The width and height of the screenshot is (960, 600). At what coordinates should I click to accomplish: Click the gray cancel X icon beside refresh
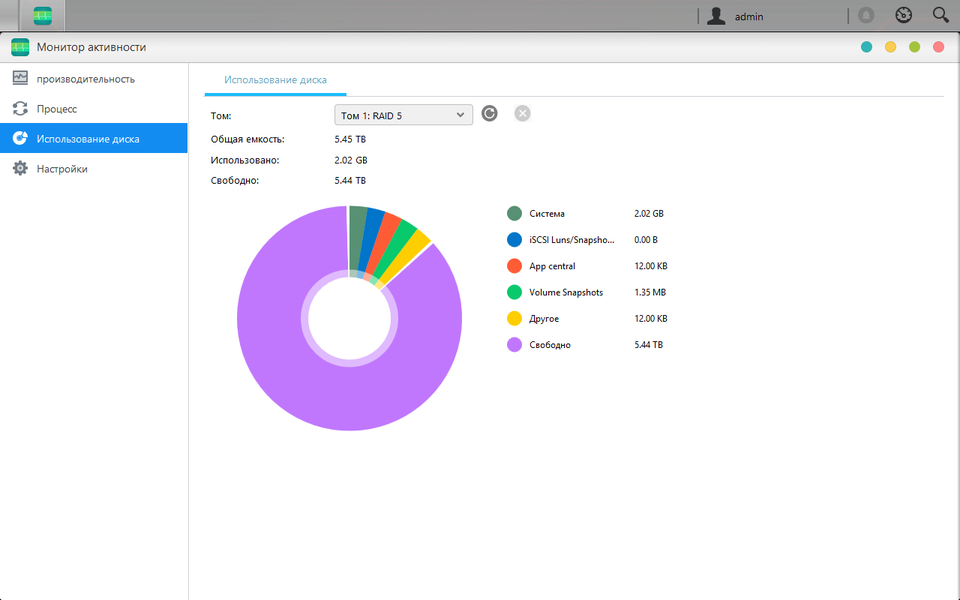[522, 114]
